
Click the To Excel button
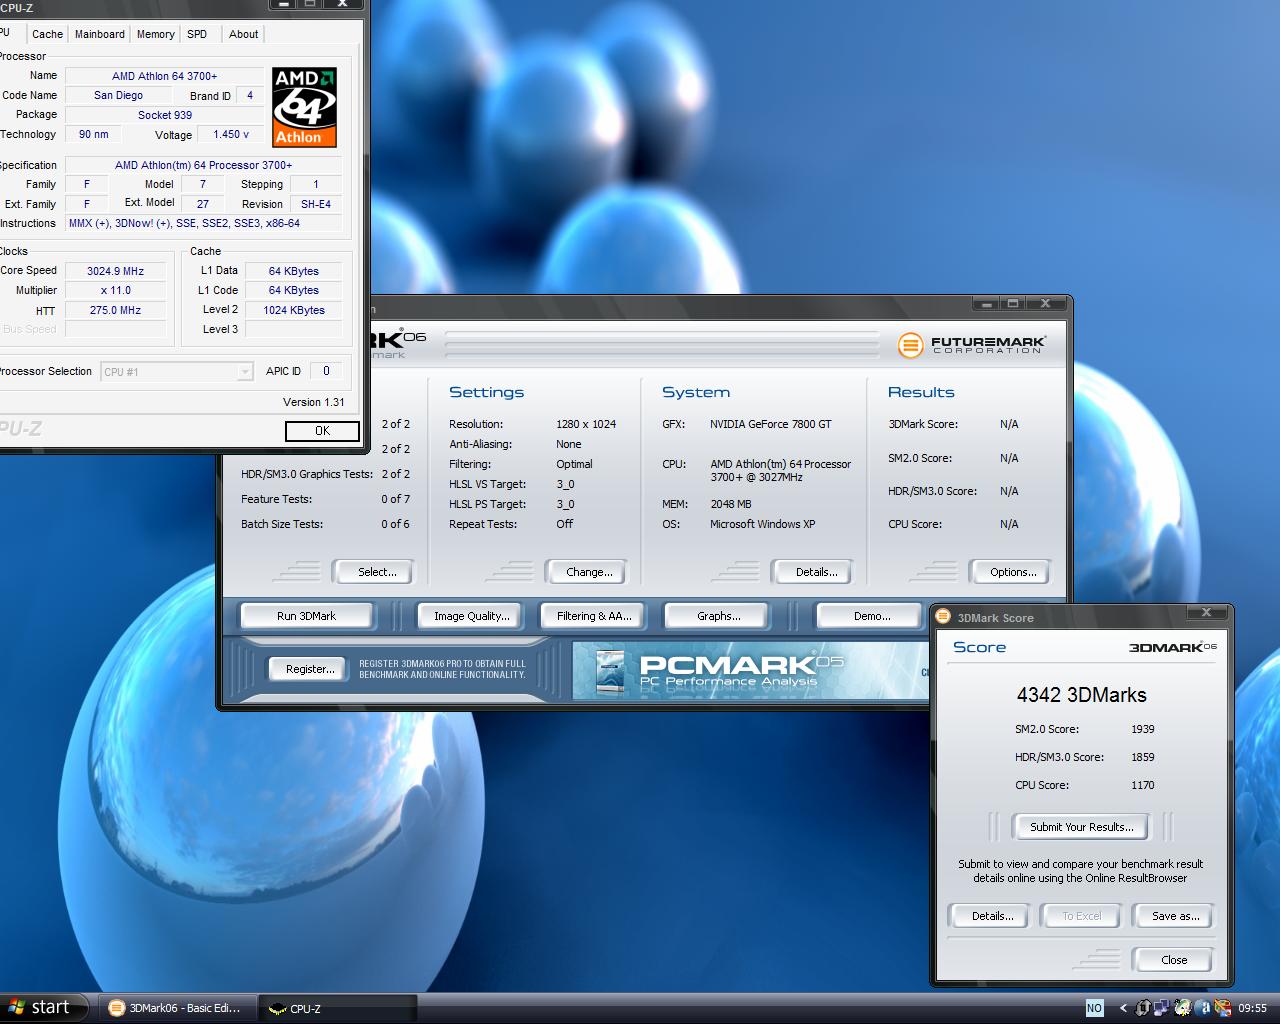click(1081, 916)
